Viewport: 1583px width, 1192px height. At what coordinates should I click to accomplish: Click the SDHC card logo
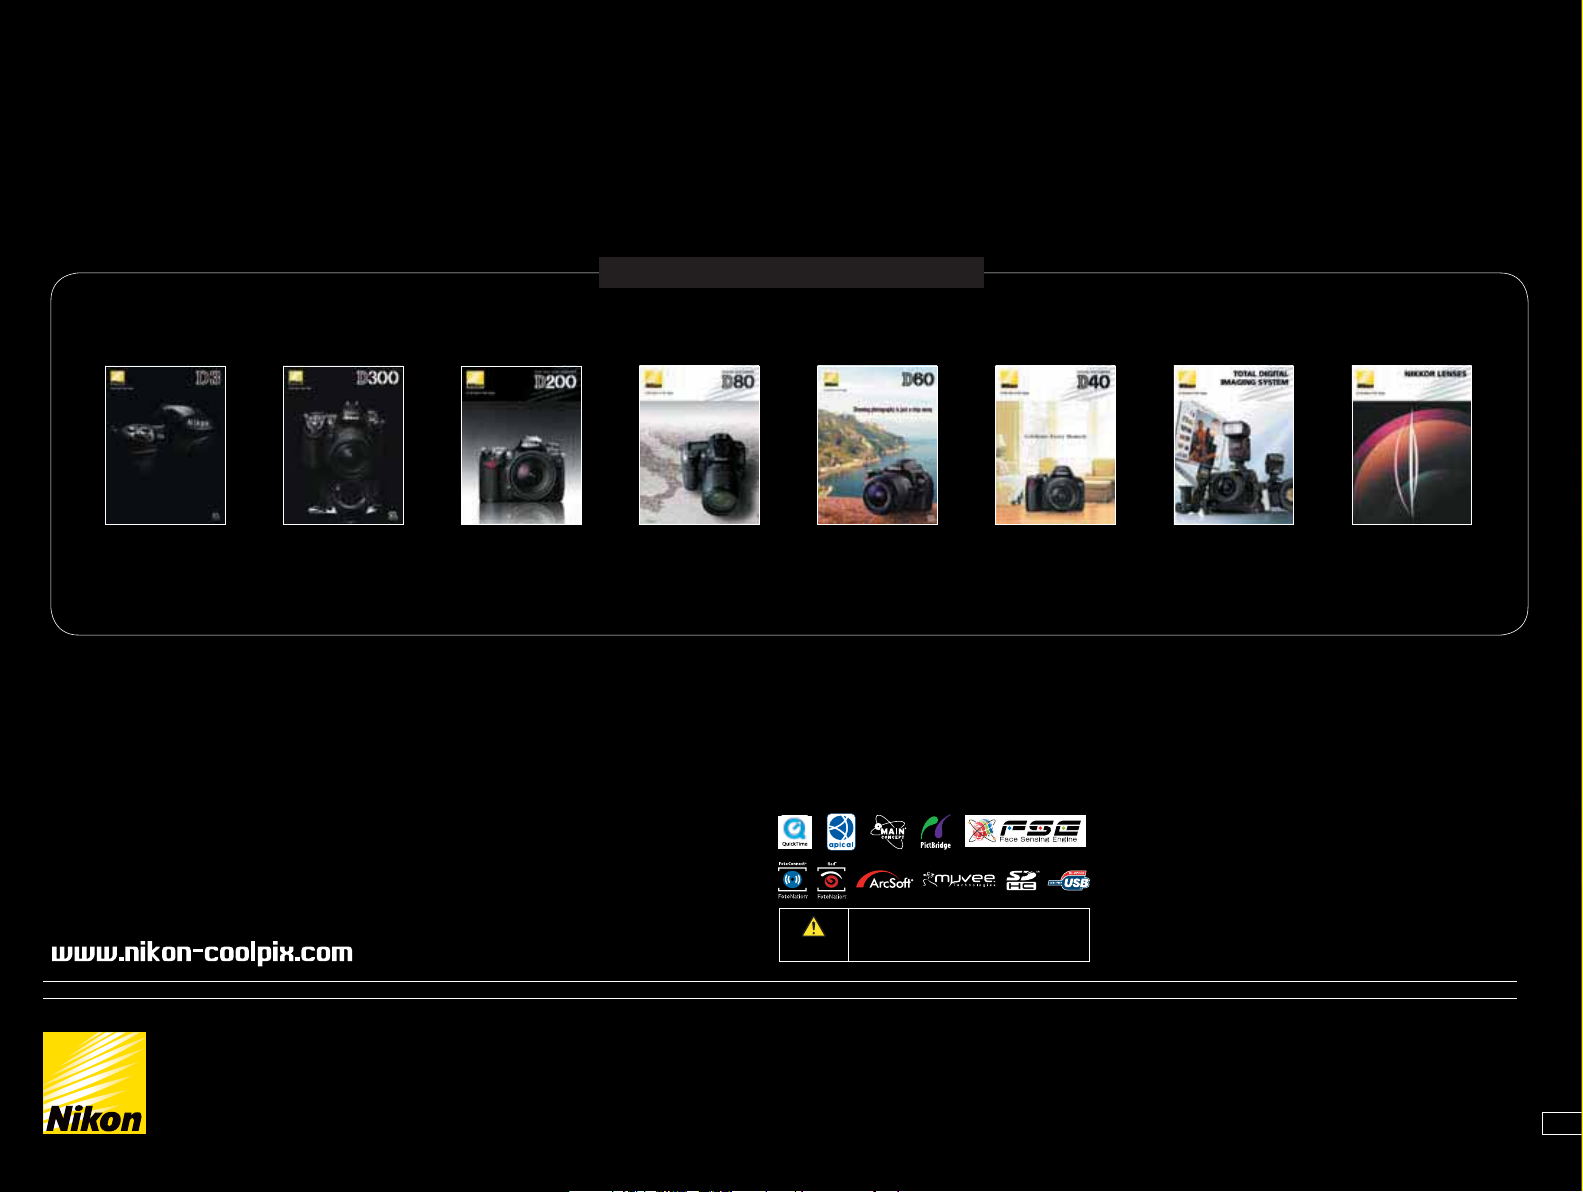[x=1021, y=881]
